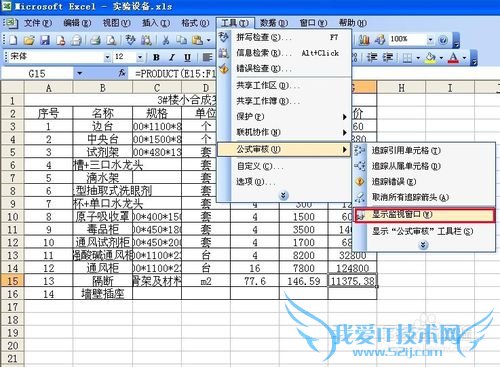This screenshot has width=500, height=367.
Task: Expand the 公式审核 submenu with bottom chevrons
Action: [x=423, y=245]
